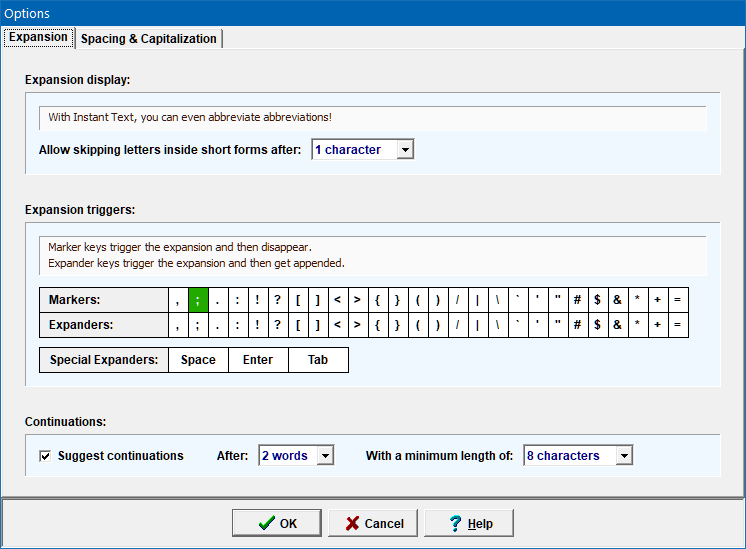Toggle the right bracket ] in Markers row

coord(318,300)
